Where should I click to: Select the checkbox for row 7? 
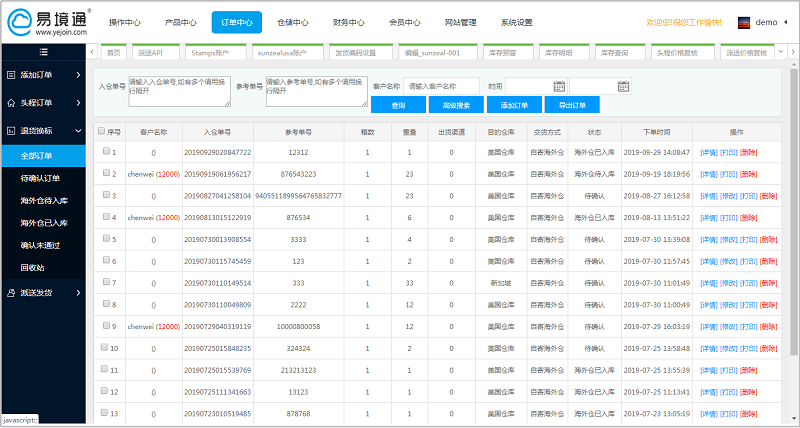click(106, 282)
